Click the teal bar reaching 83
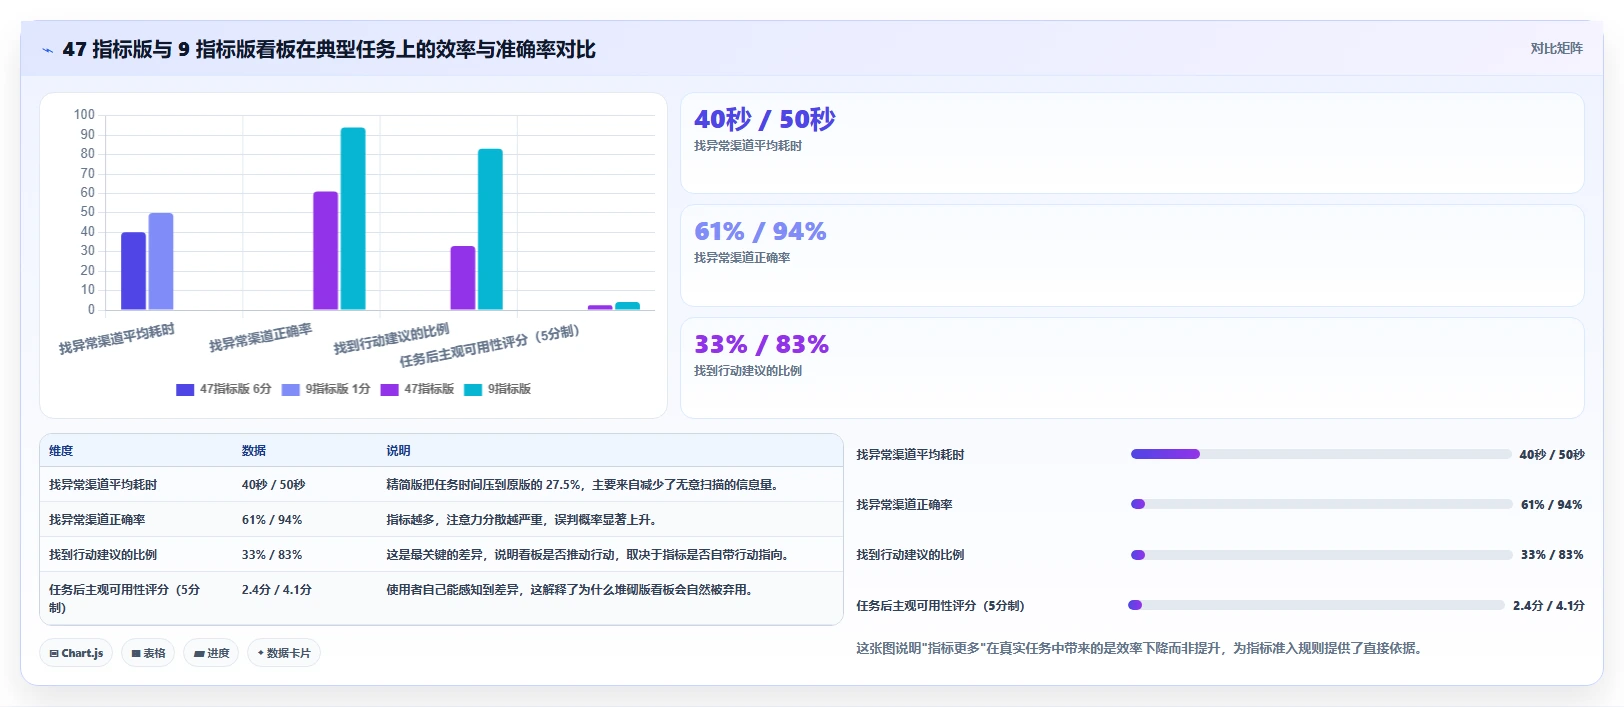 point(490,229)
